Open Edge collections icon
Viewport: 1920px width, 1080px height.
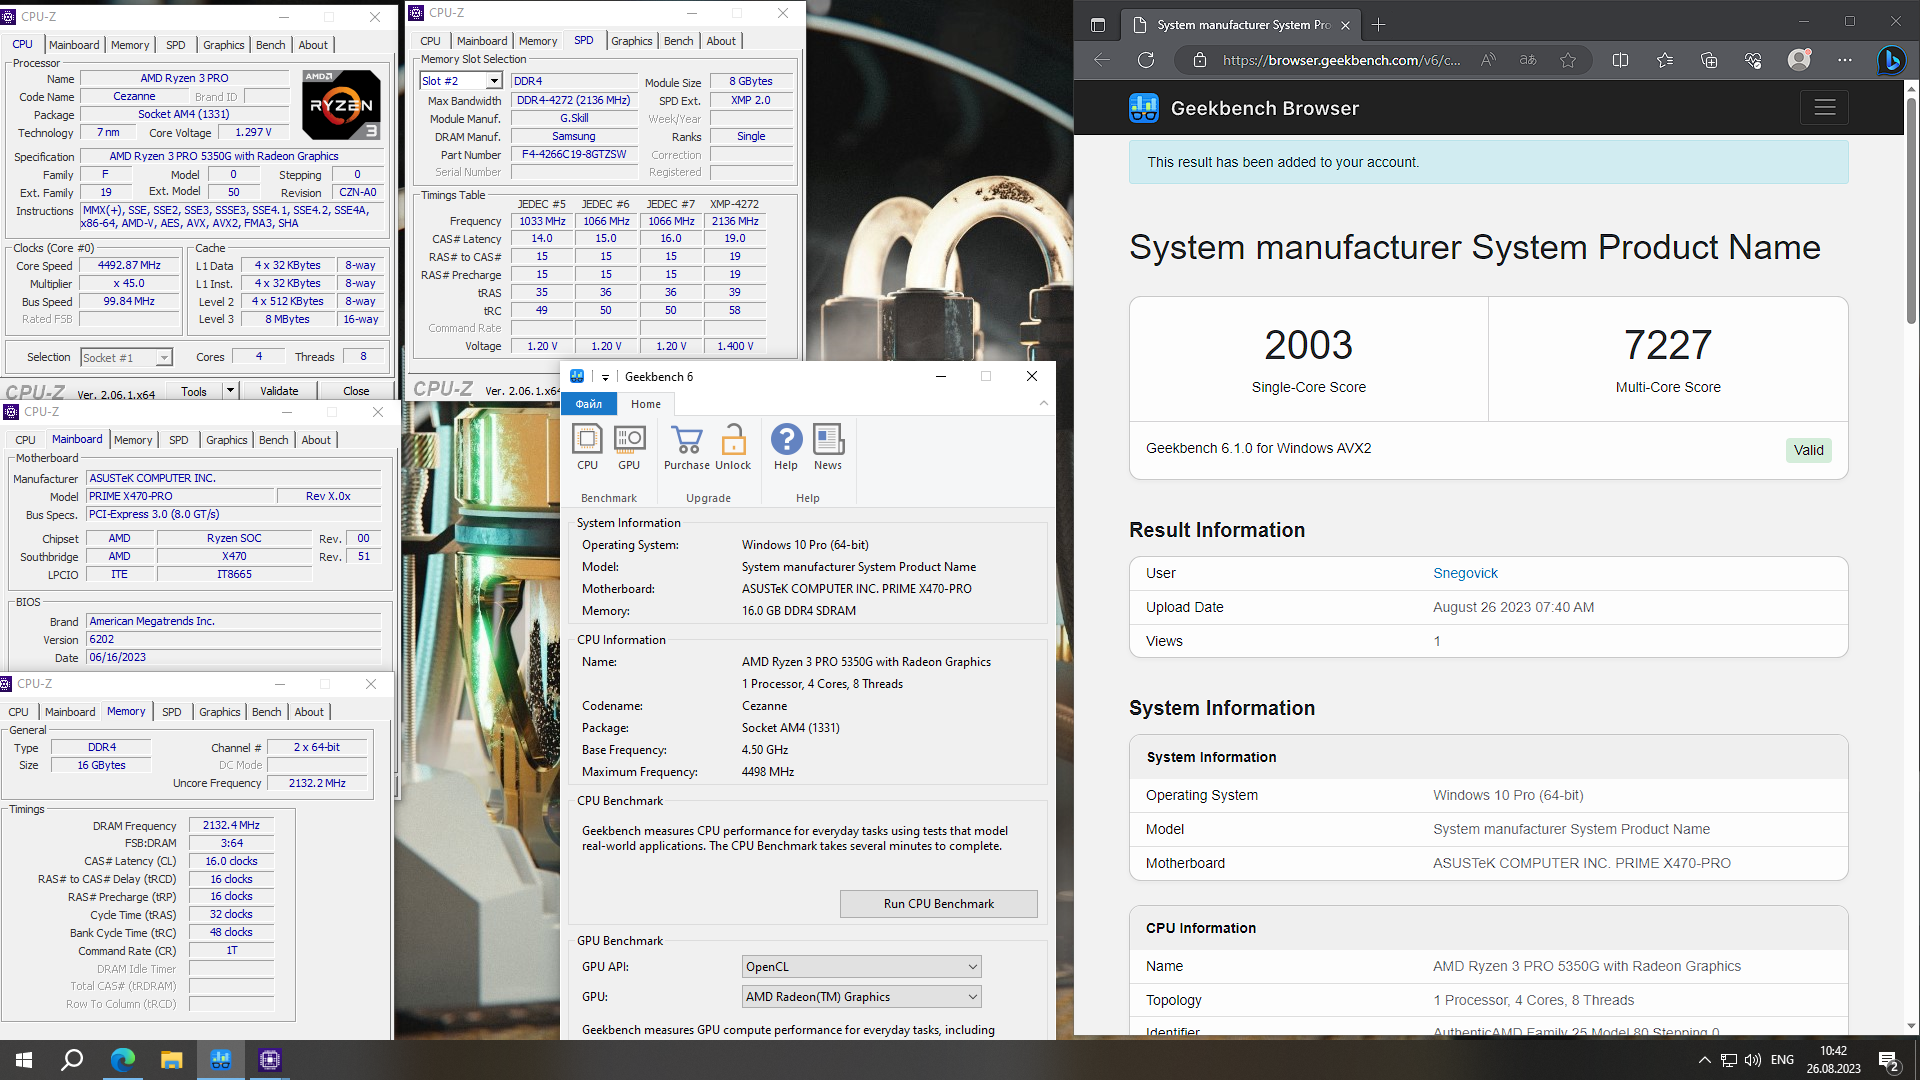[1709, 60]
